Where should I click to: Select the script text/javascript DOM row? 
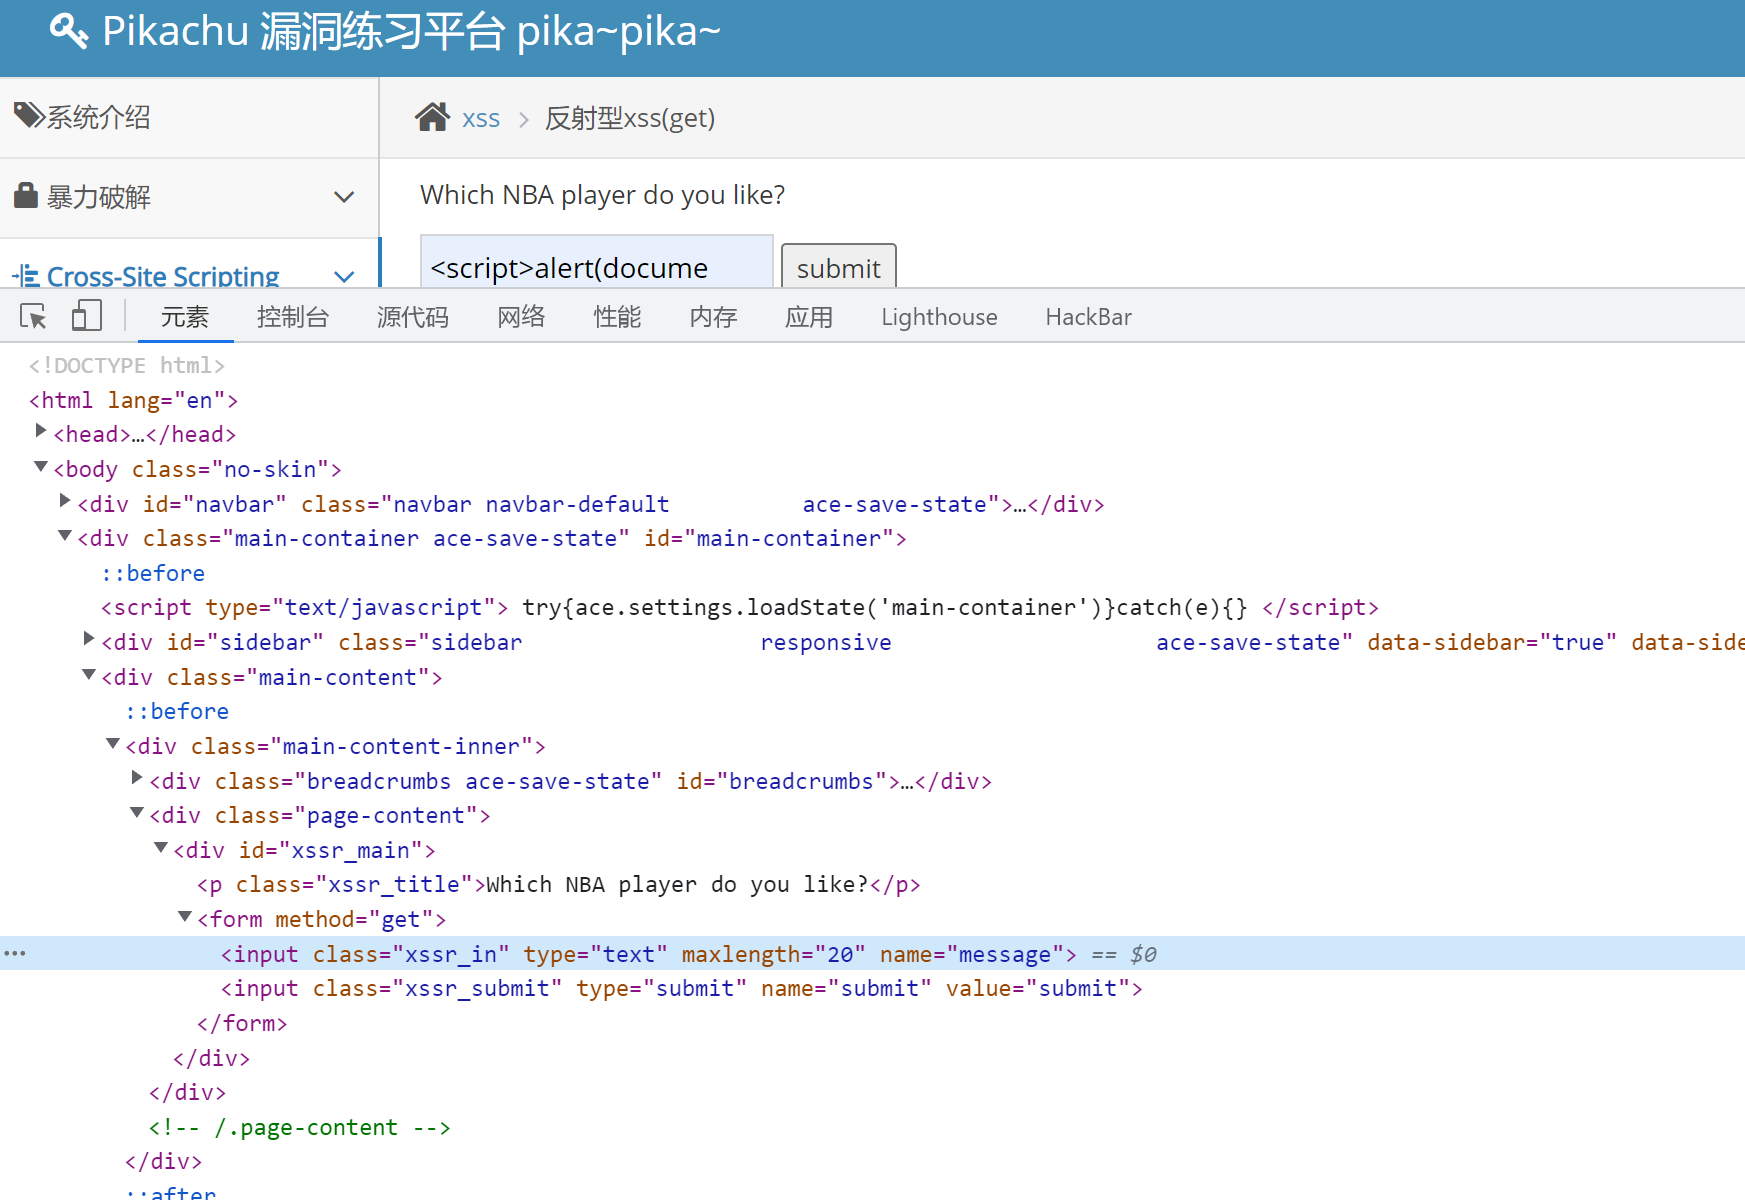point(872,607)
